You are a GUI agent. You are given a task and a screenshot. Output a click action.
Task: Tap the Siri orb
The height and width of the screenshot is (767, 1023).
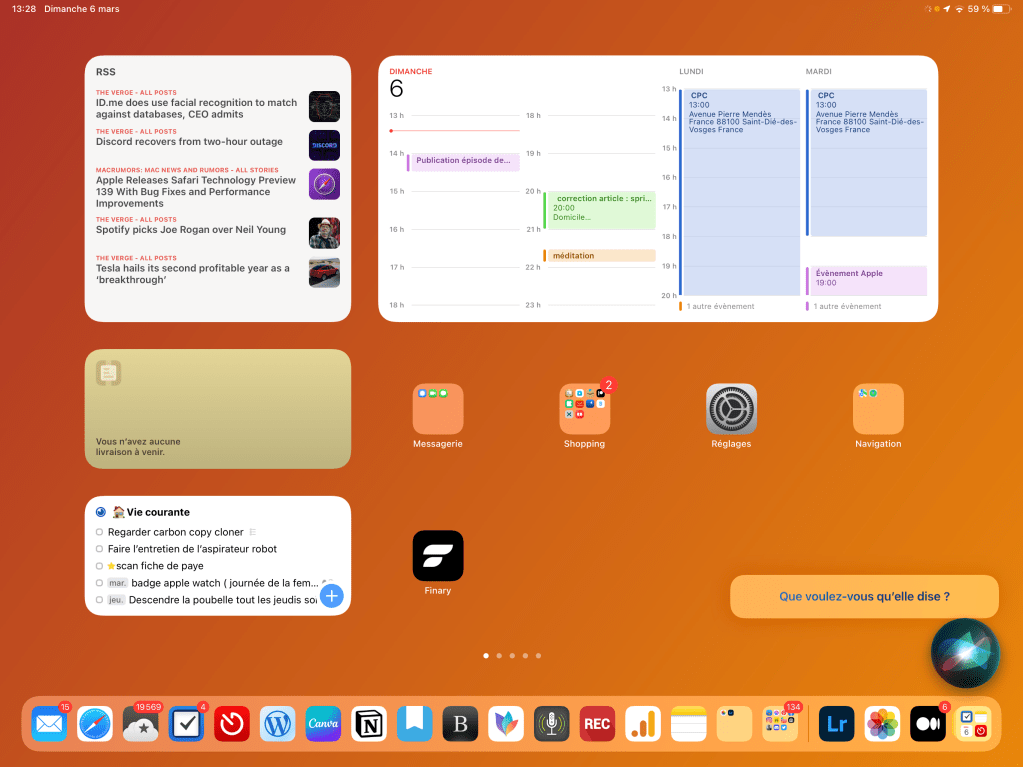click(964, 653)
